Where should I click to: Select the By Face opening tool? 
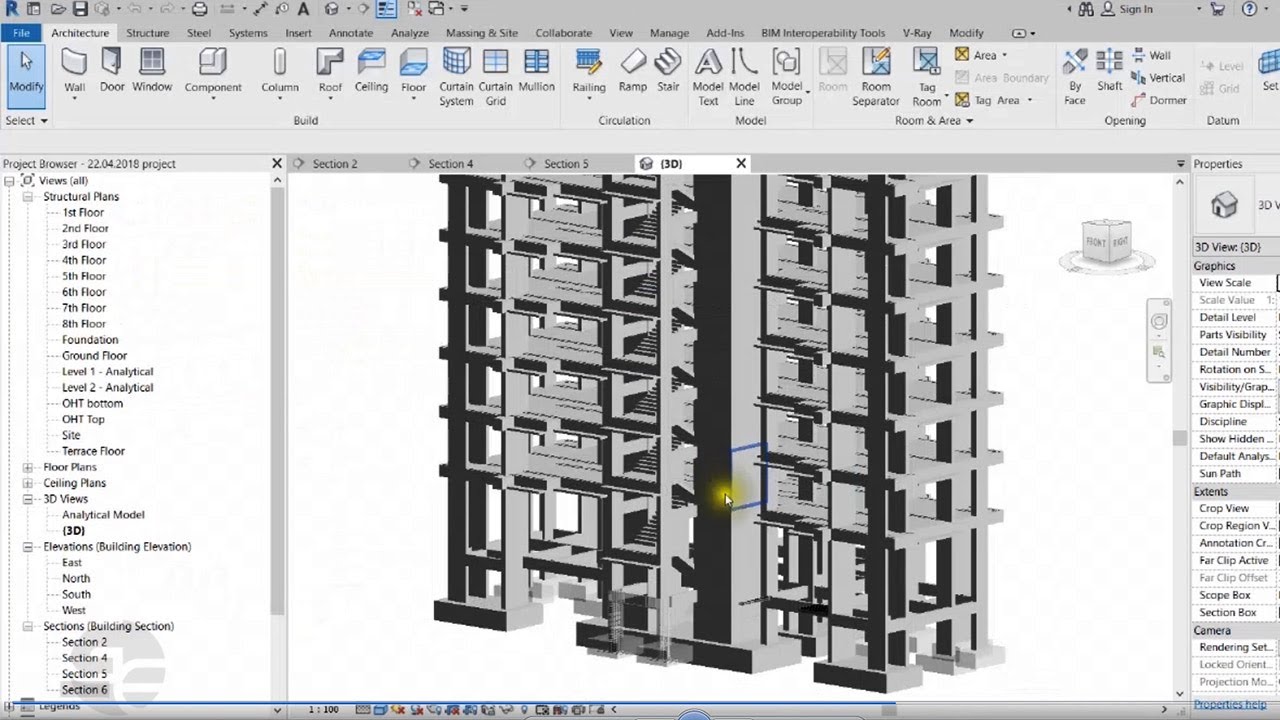pyautogui.click(x=1075, y=77)
